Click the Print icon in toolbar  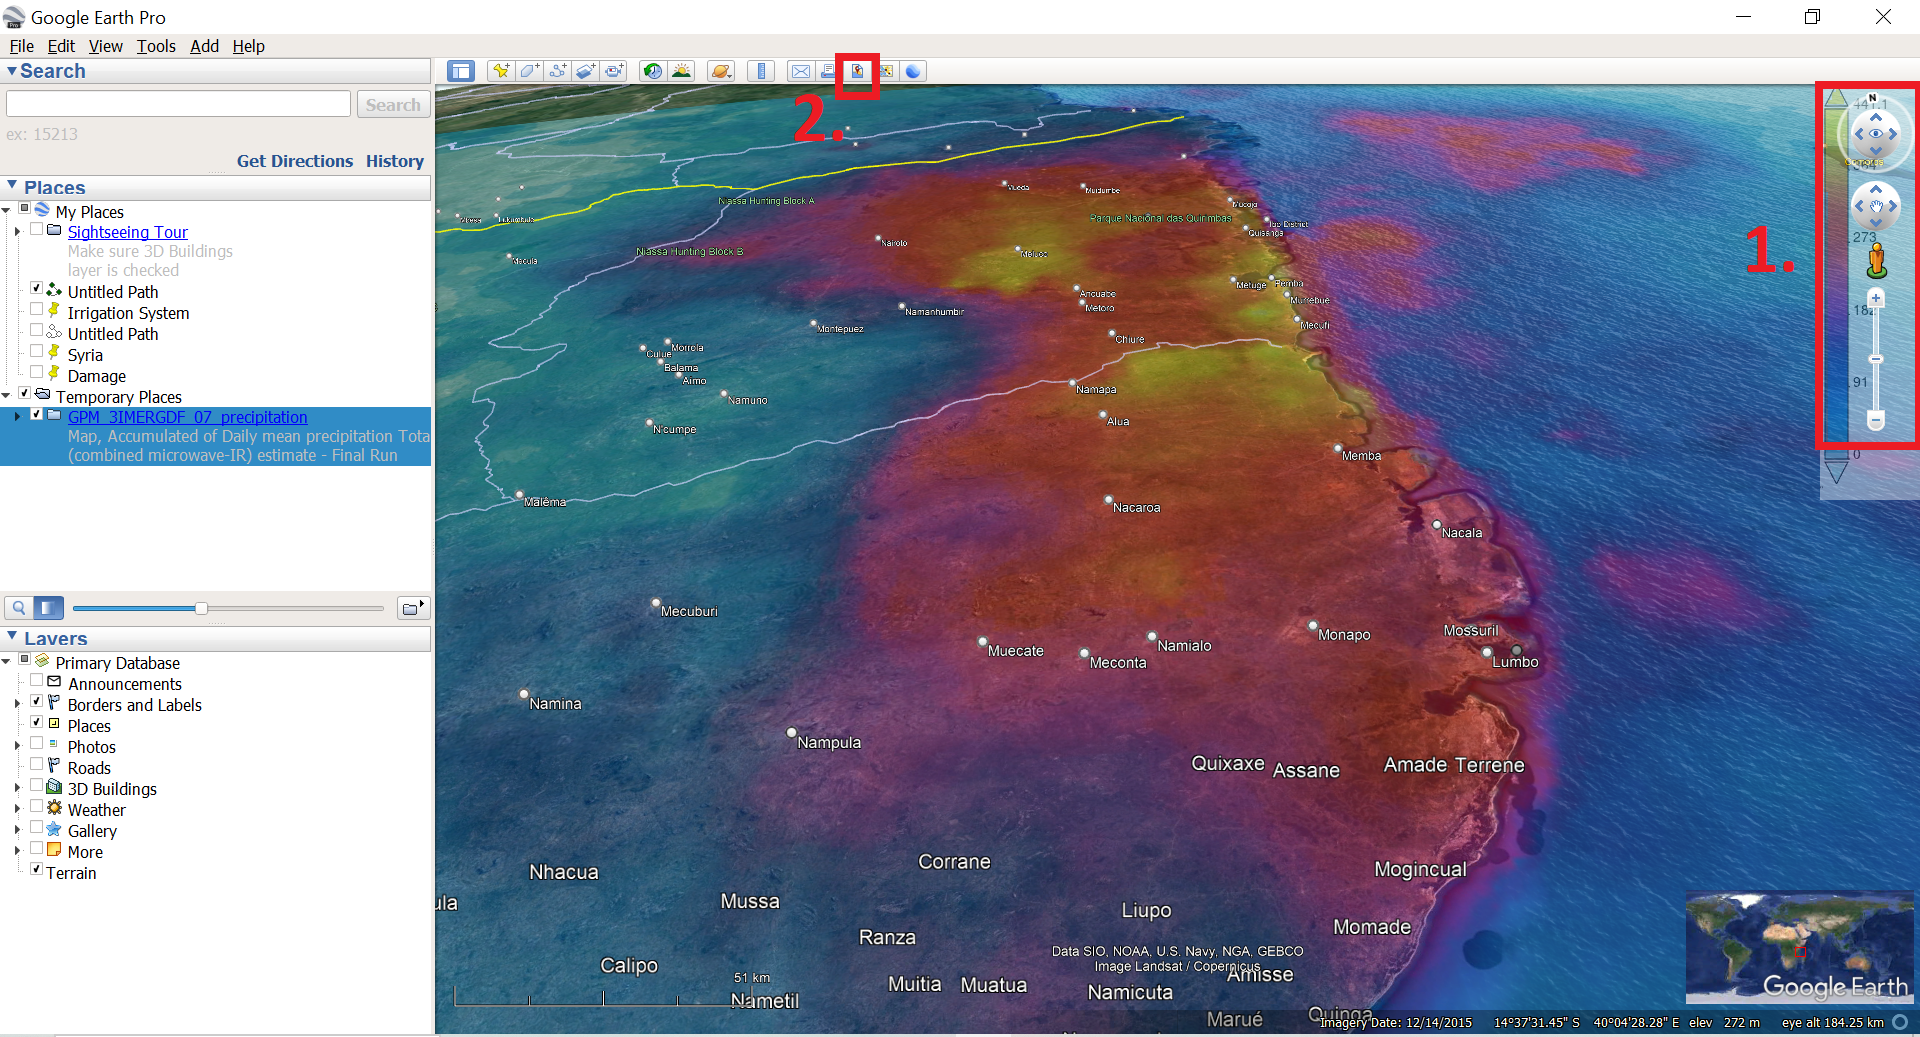click(828, 71)
